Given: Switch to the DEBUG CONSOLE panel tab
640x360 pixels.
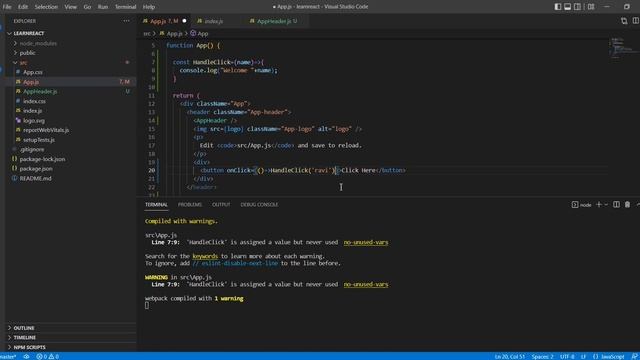Looking at the screenshot, I should (x=259, y=204).
